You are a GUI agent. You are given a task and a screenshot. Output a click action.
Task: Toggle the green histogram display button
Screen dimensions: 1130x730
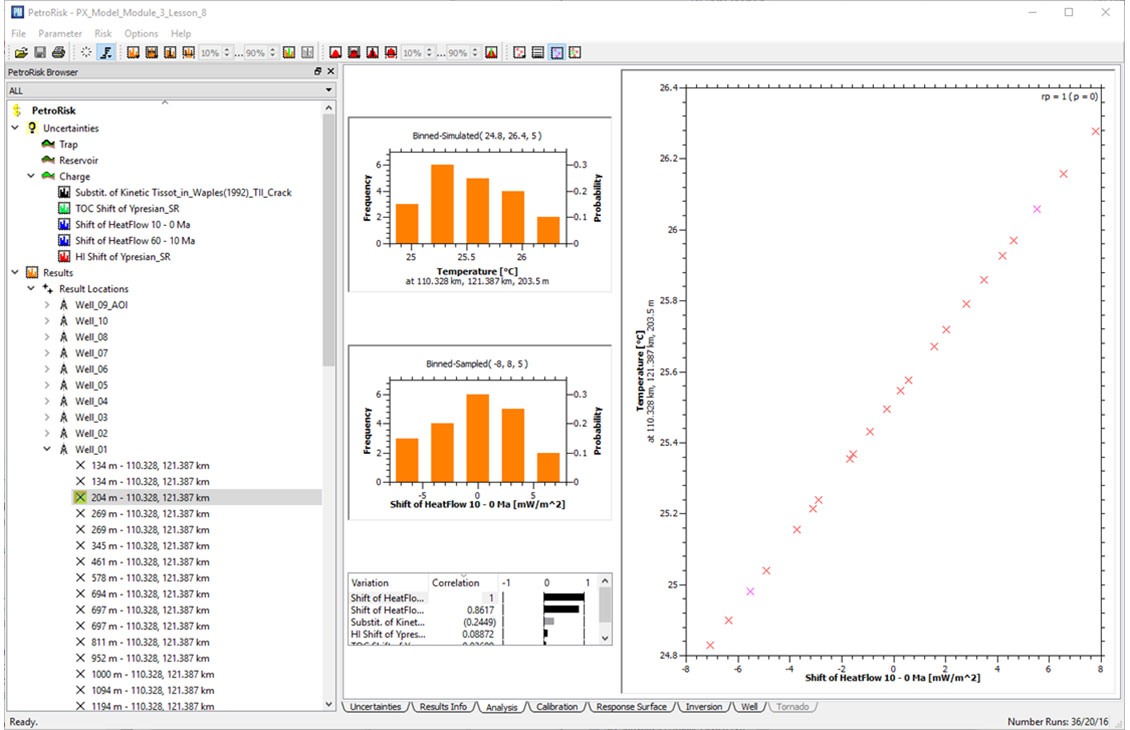287,52
